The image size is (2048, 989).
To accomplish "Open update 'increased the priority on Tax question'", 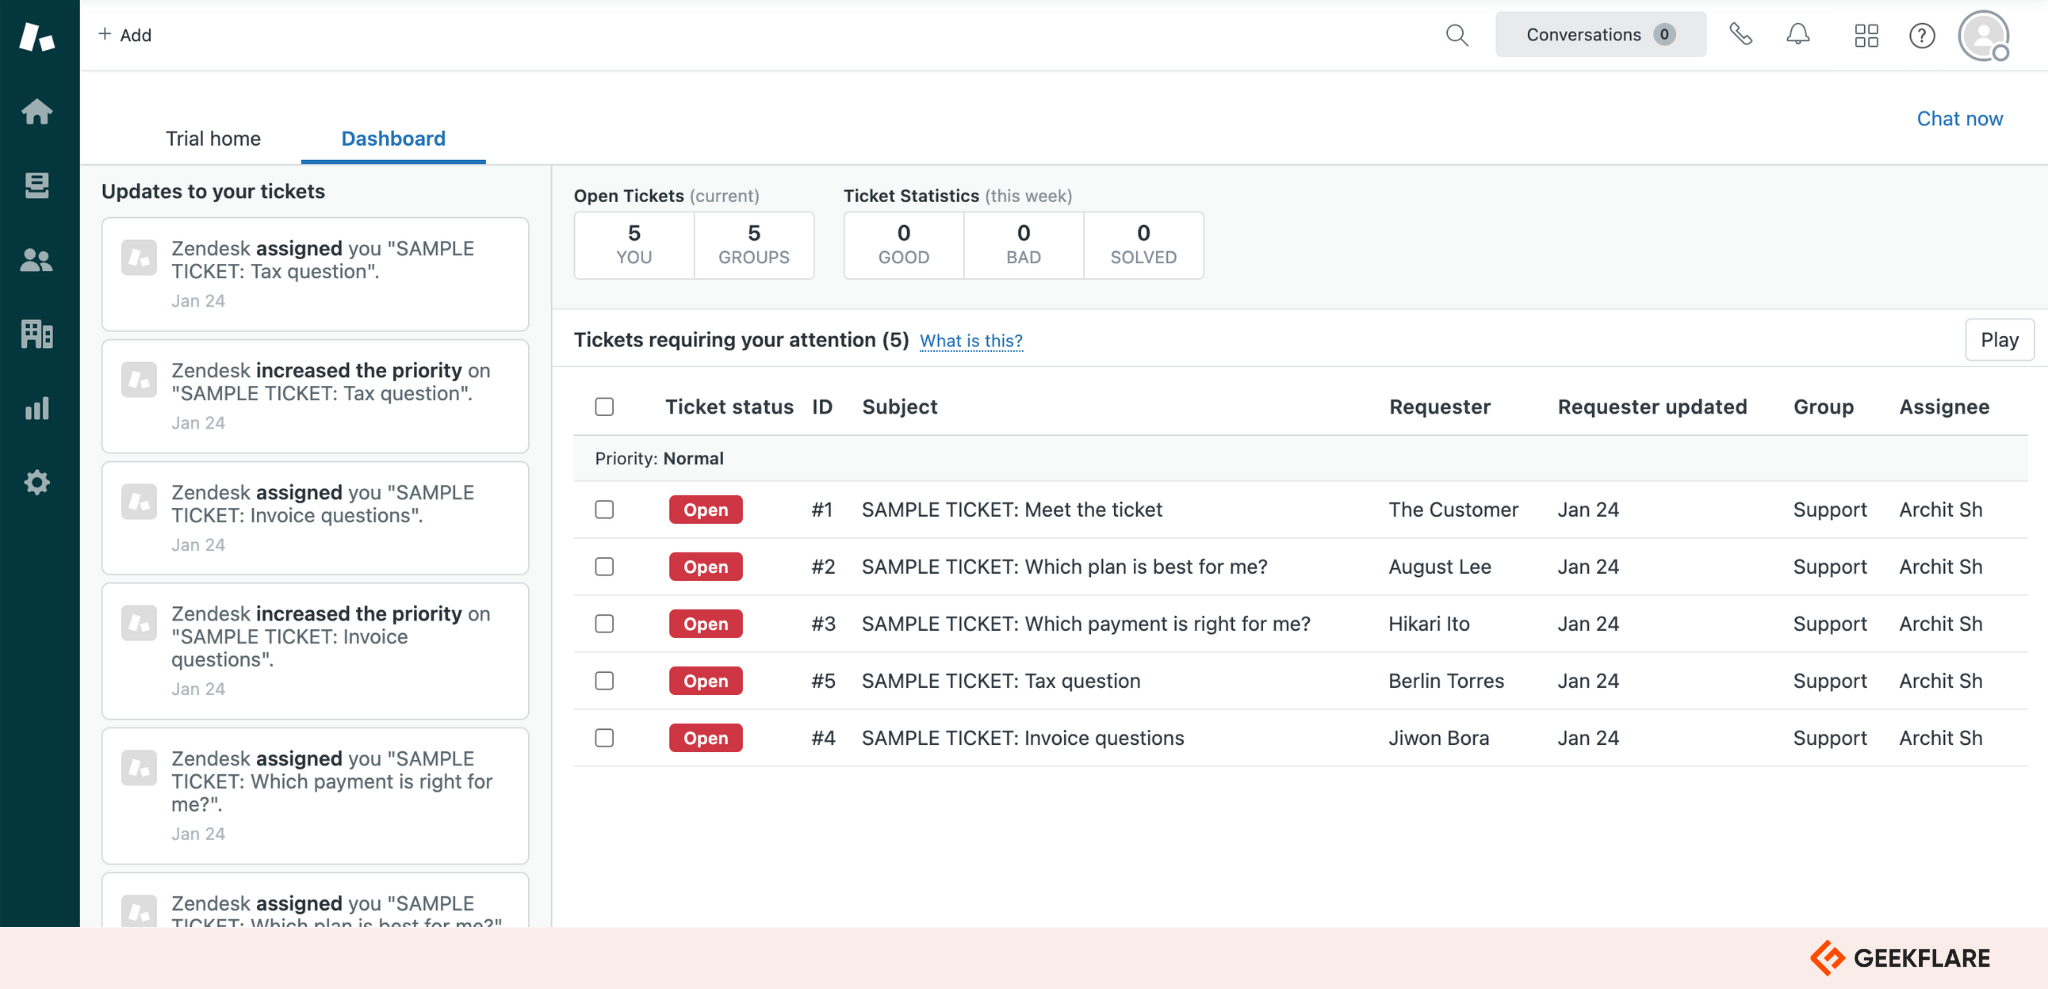I will (x=315, y=396).
